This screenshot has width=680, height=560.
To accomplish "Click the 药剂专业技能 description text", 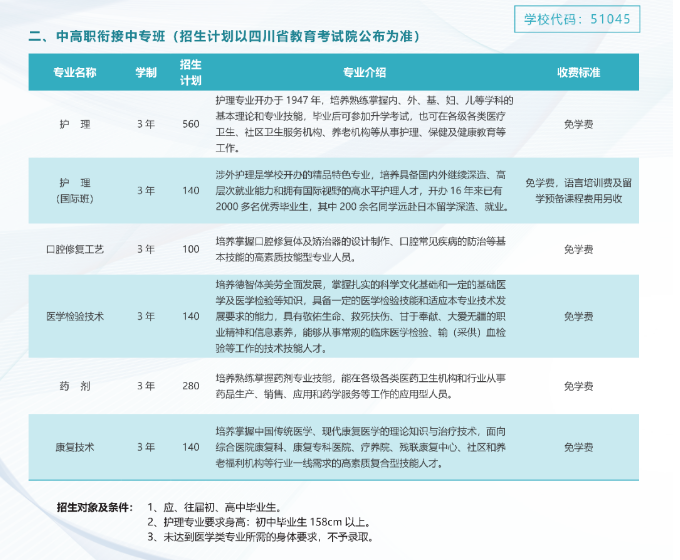I will pos(361,386).
